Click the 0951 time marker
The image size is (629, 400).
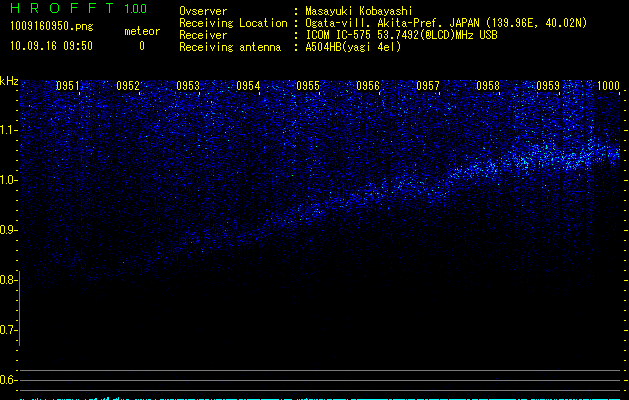tap(67, 86)
